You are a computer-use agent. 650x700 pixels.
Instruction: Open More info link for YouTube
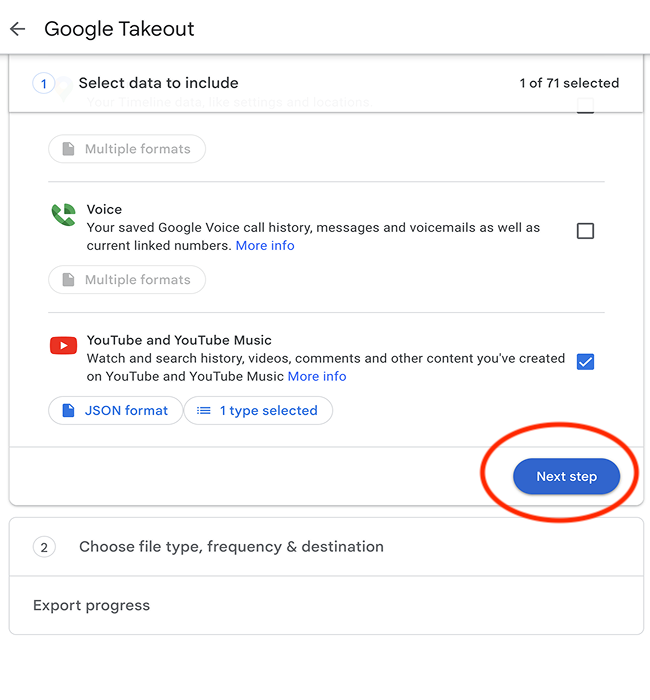(317, 377)
